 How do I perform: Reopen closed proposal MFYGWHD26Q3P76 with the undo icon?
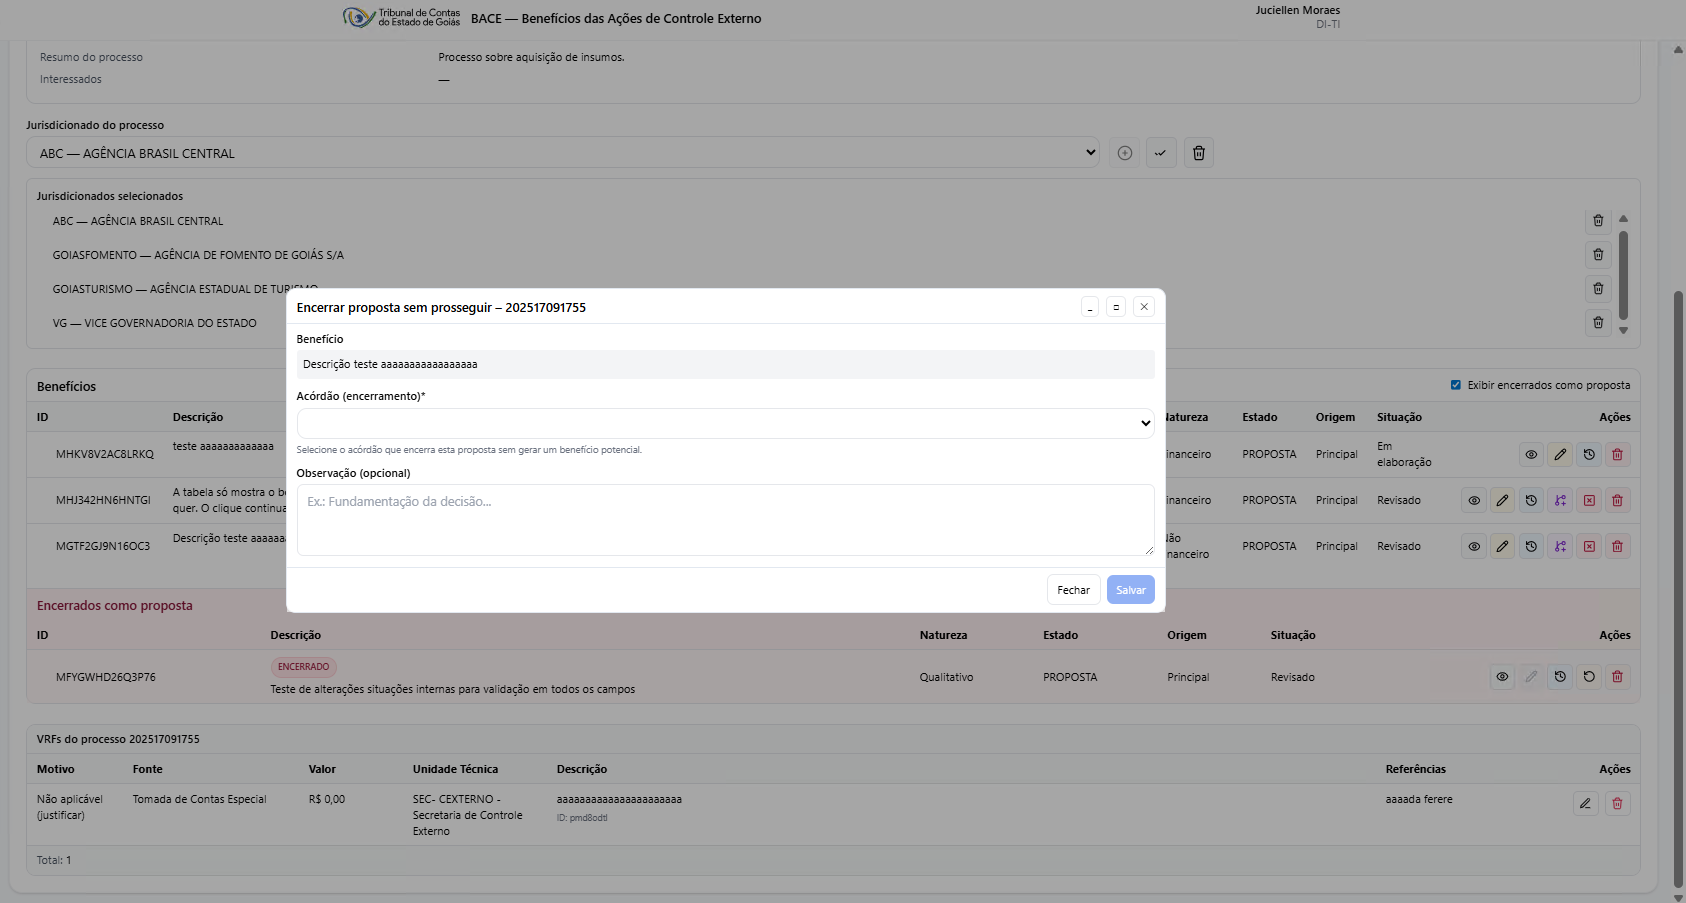[x=1589, y=677]
